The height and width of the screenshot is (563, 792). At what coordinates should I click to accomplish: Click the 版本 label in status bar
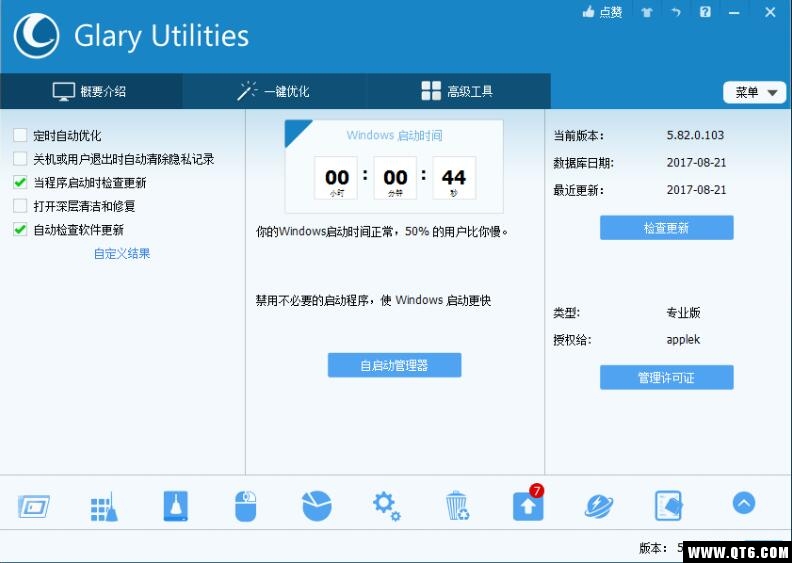(652, 548)
